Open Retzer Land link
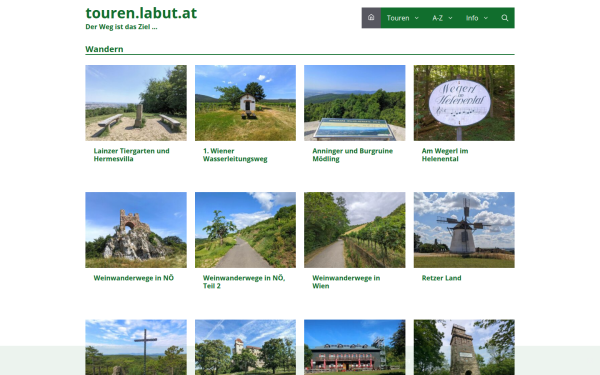Viewport: 600px width, 375px height. (x=441, y=278)
